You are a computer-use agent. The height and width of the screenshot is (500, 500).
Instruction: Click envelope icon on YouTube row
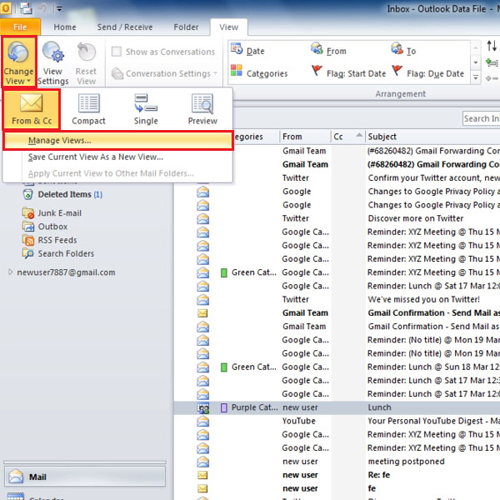[203, 422]
